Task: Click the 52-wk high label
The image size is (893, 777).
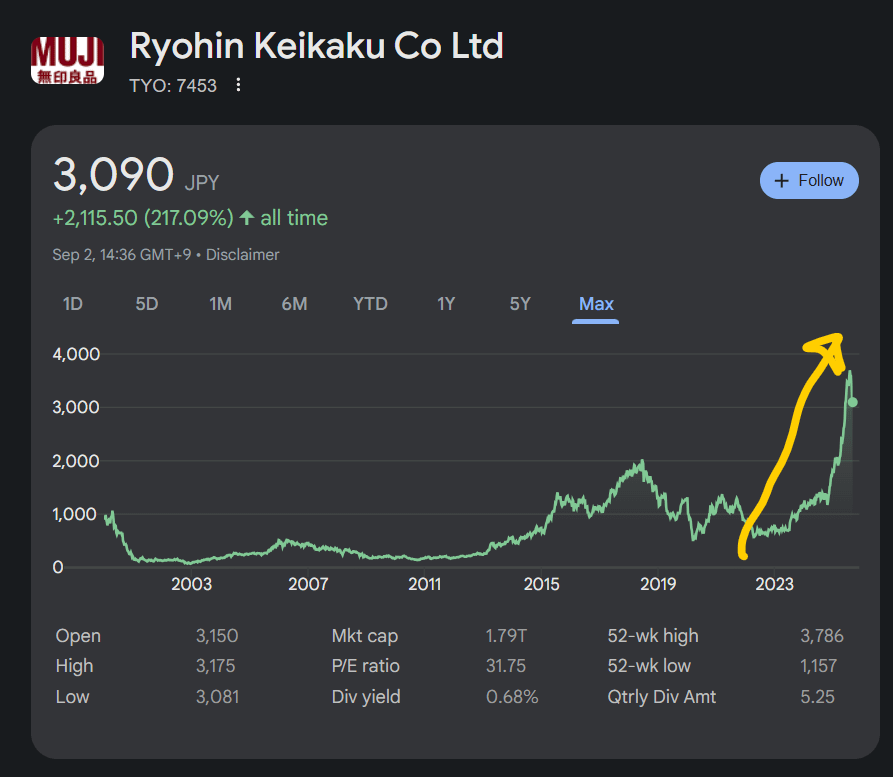Action: (x=653, y=636)
